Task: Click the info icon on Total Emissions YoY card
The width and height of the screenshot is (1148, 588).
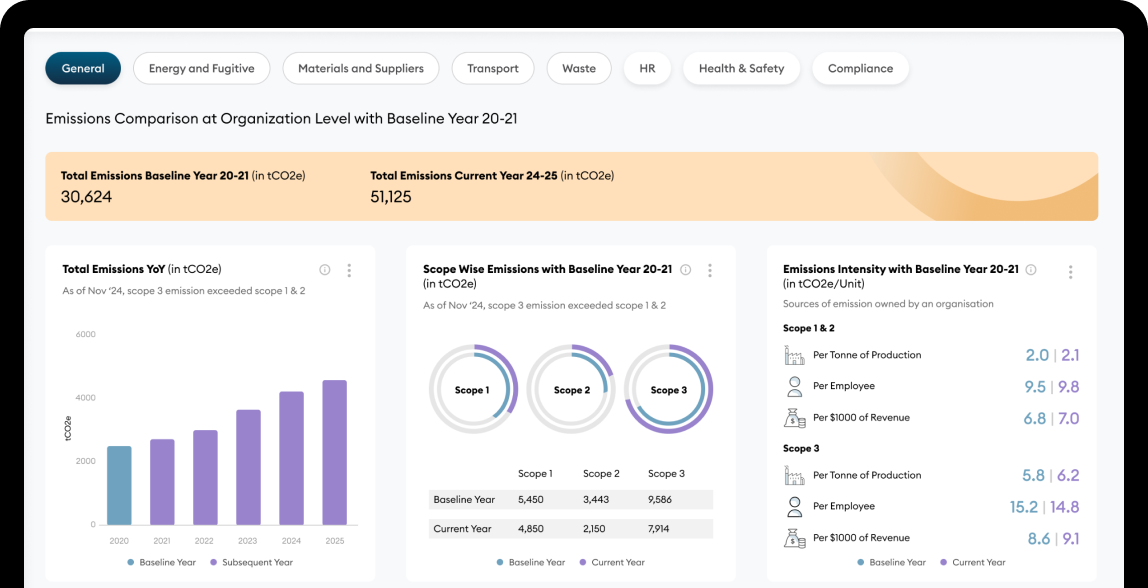Action: [x=324, y=269]
